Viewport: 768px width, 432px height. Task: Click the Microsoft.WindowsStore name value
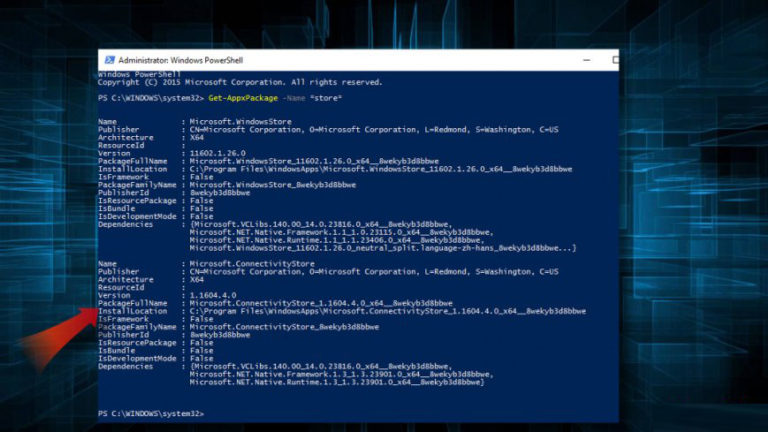pyautogui.click(x=226, y=121)
